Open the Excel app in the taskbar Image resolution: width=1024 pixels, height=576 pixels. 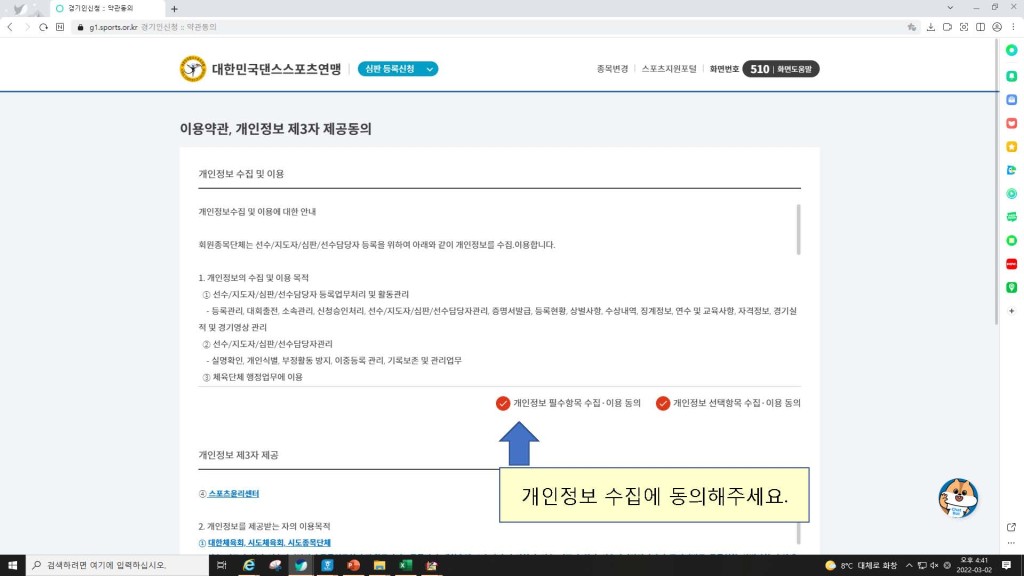[406, 565]
